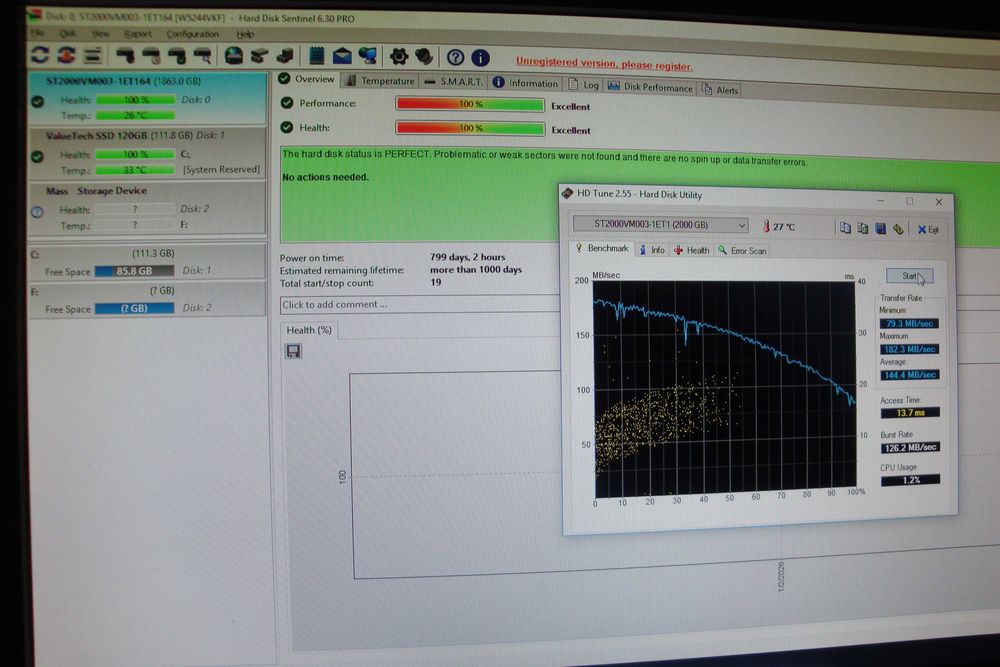This screenshot has height=667, width=1000.
Task: Click HD Tune's second copy icon
Action: (862, 228)
